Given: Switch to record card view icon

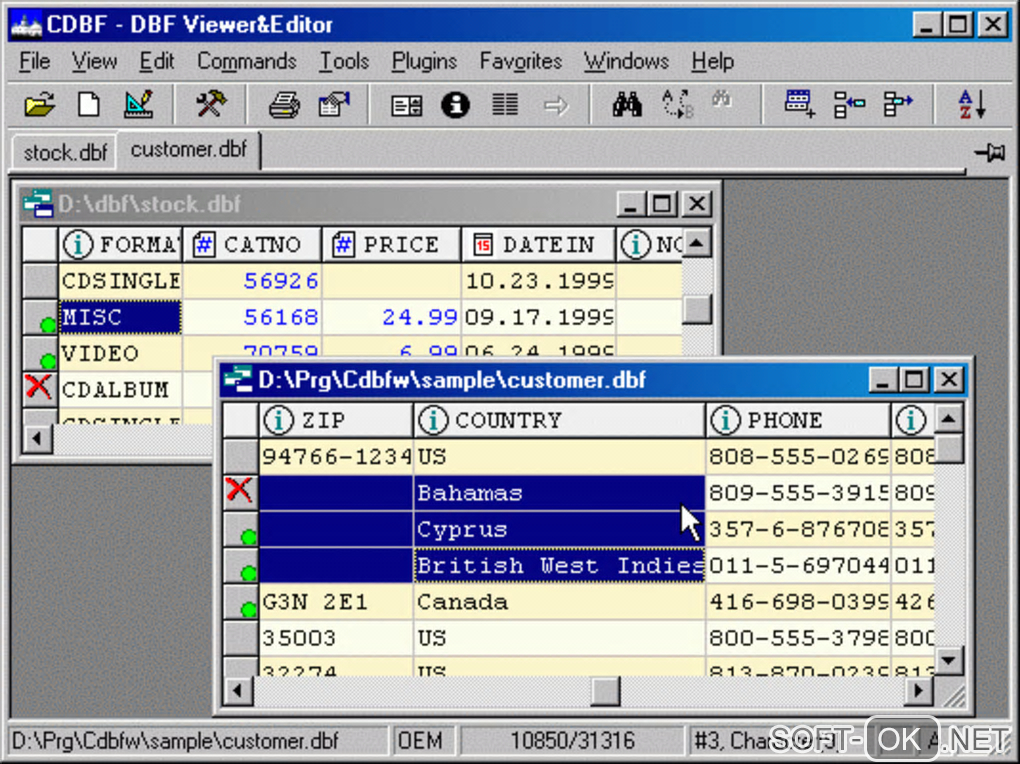Looking at the screenshot, I should 407,105.
